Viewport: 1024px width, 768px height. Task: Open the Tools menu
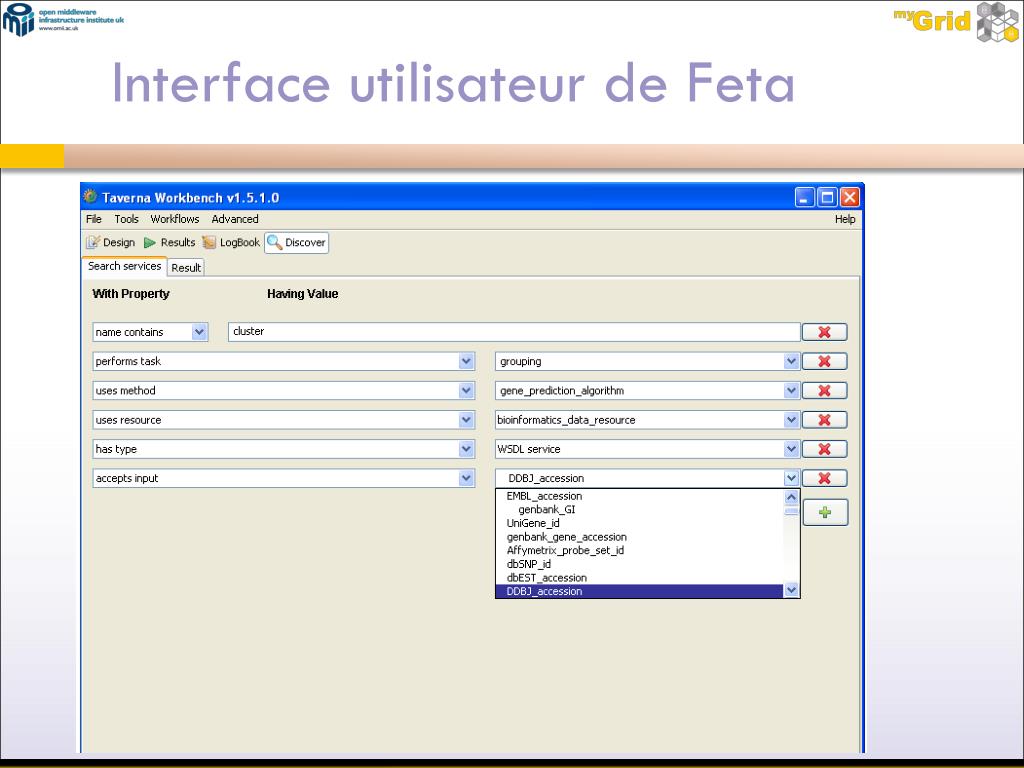[126, 219]
